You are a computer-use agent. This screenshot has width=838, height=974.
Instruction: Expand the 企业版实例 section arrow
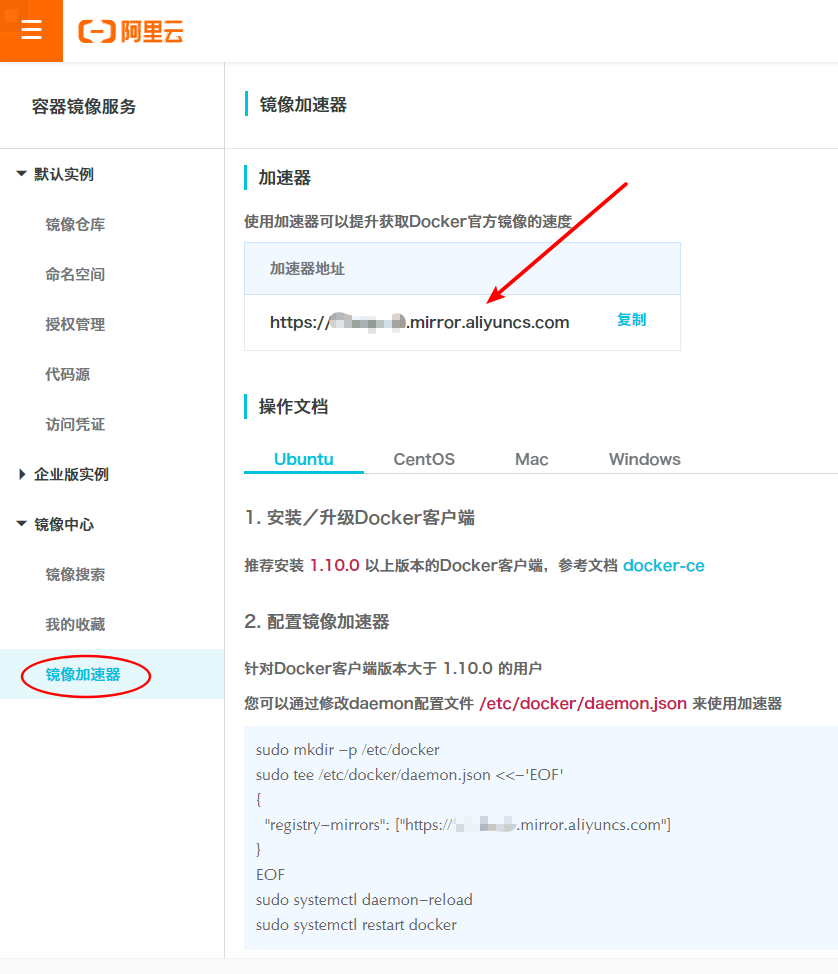(22, 475)
